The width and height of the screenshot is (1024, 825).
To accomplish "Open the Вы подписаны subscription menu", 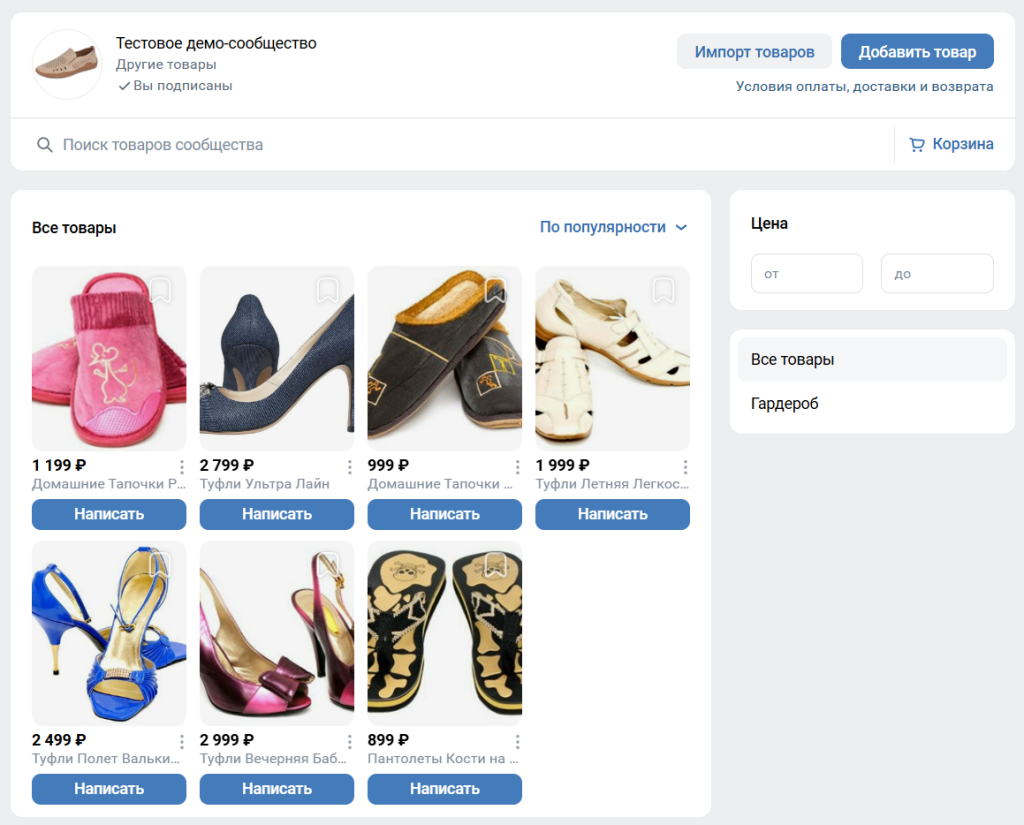I will coord(175,86).
